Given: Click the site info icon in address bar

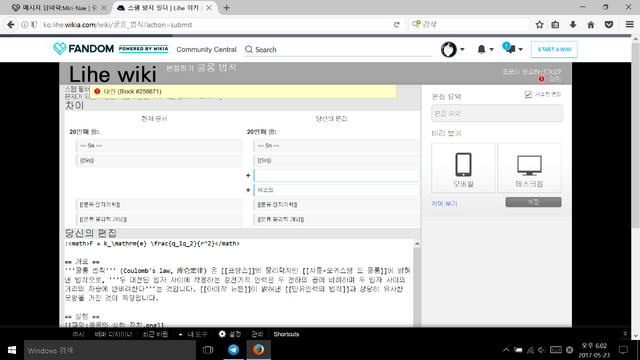Looking at the screenshot, I should (x=25, y=25).
